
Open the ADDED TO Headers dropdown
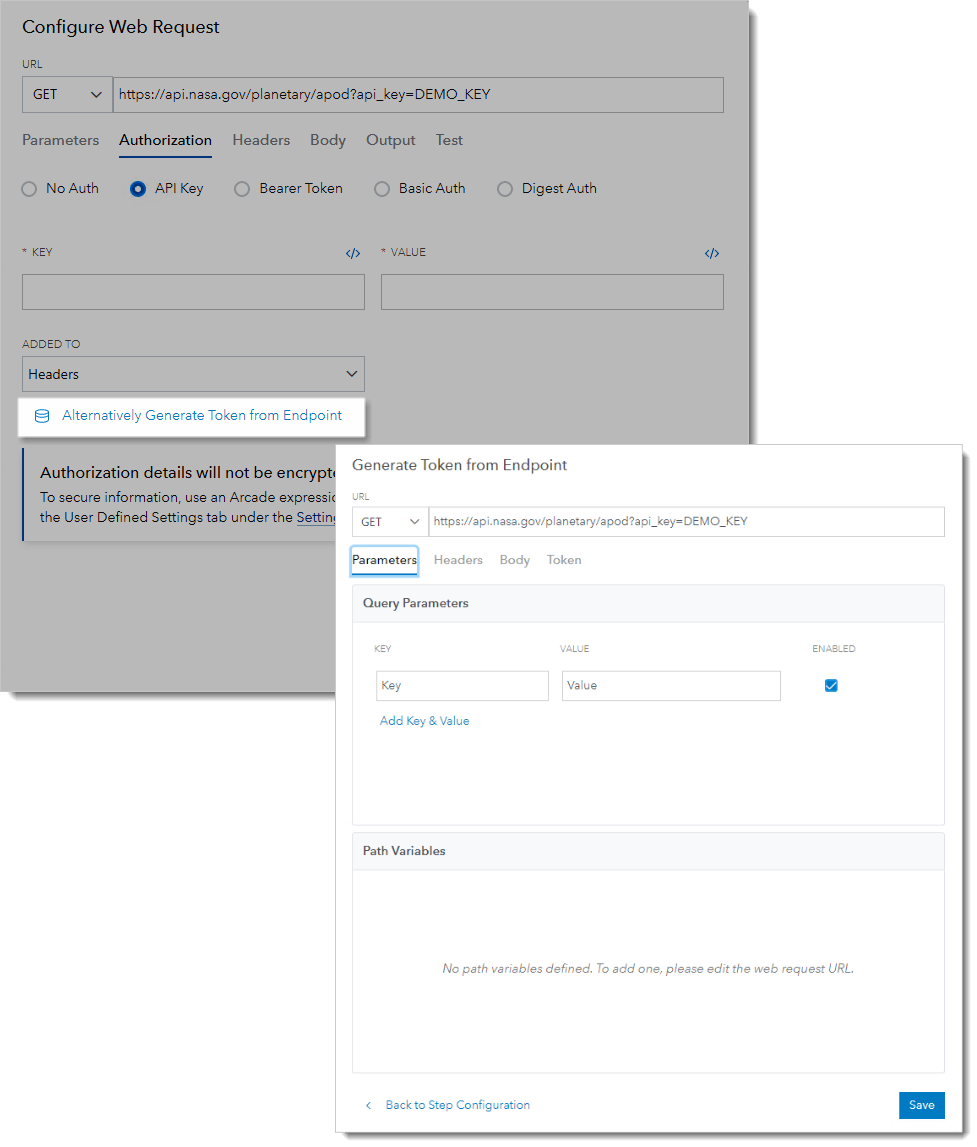tap(193, 373)
